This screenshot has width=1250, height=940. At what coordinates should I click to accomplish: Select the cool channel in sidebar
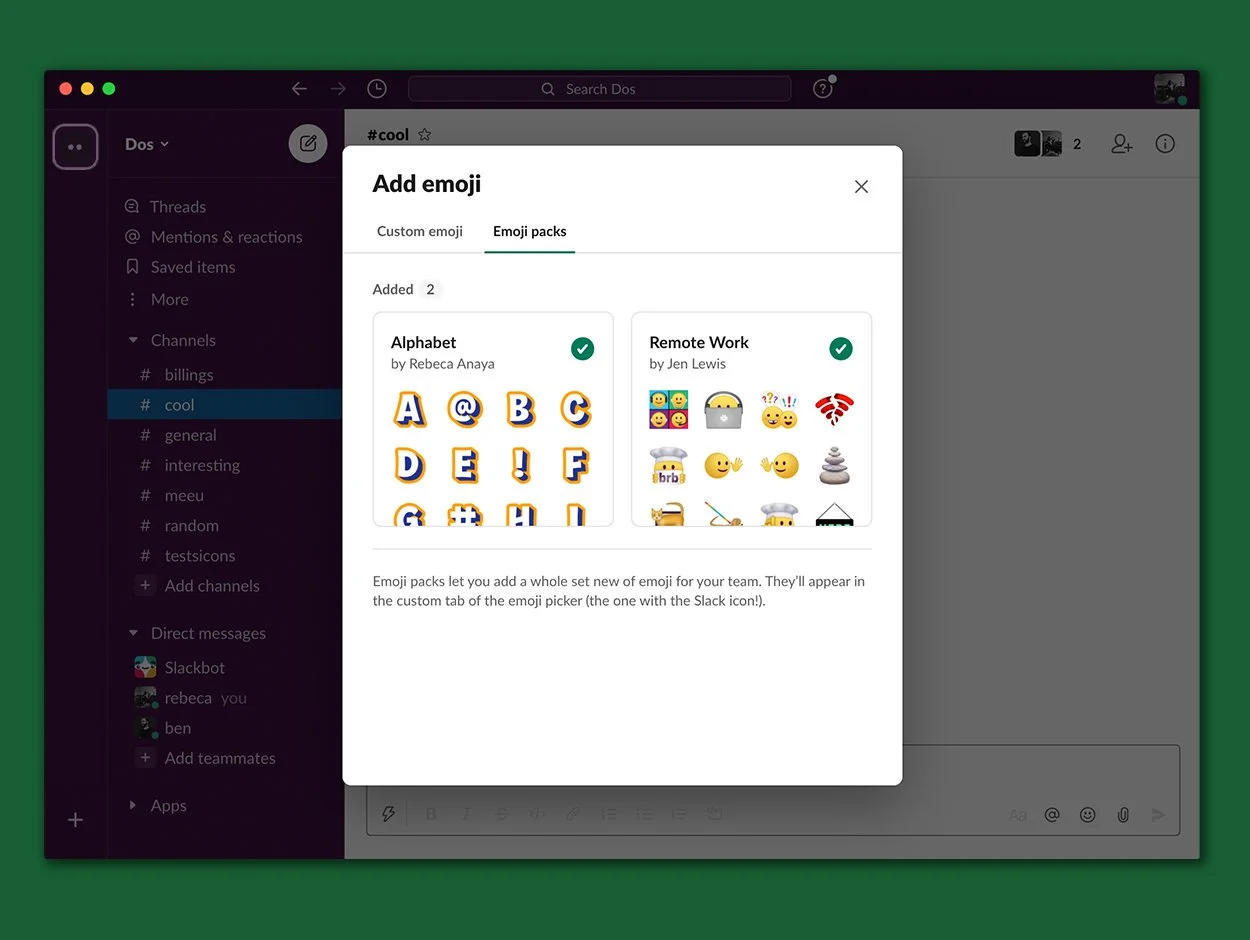225,405
